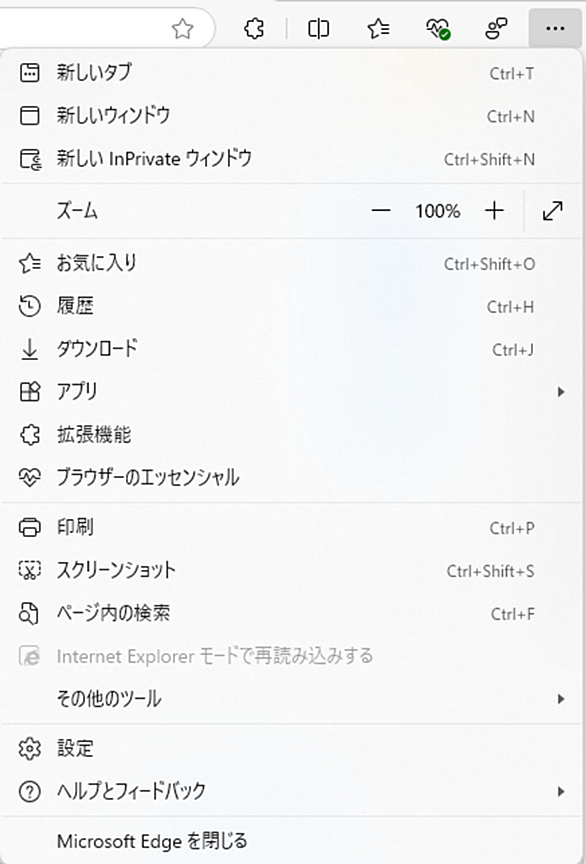Screen dimensions: 586x864
Task: Expand the その他のツール submenu
Action: (x=292, y=699)
